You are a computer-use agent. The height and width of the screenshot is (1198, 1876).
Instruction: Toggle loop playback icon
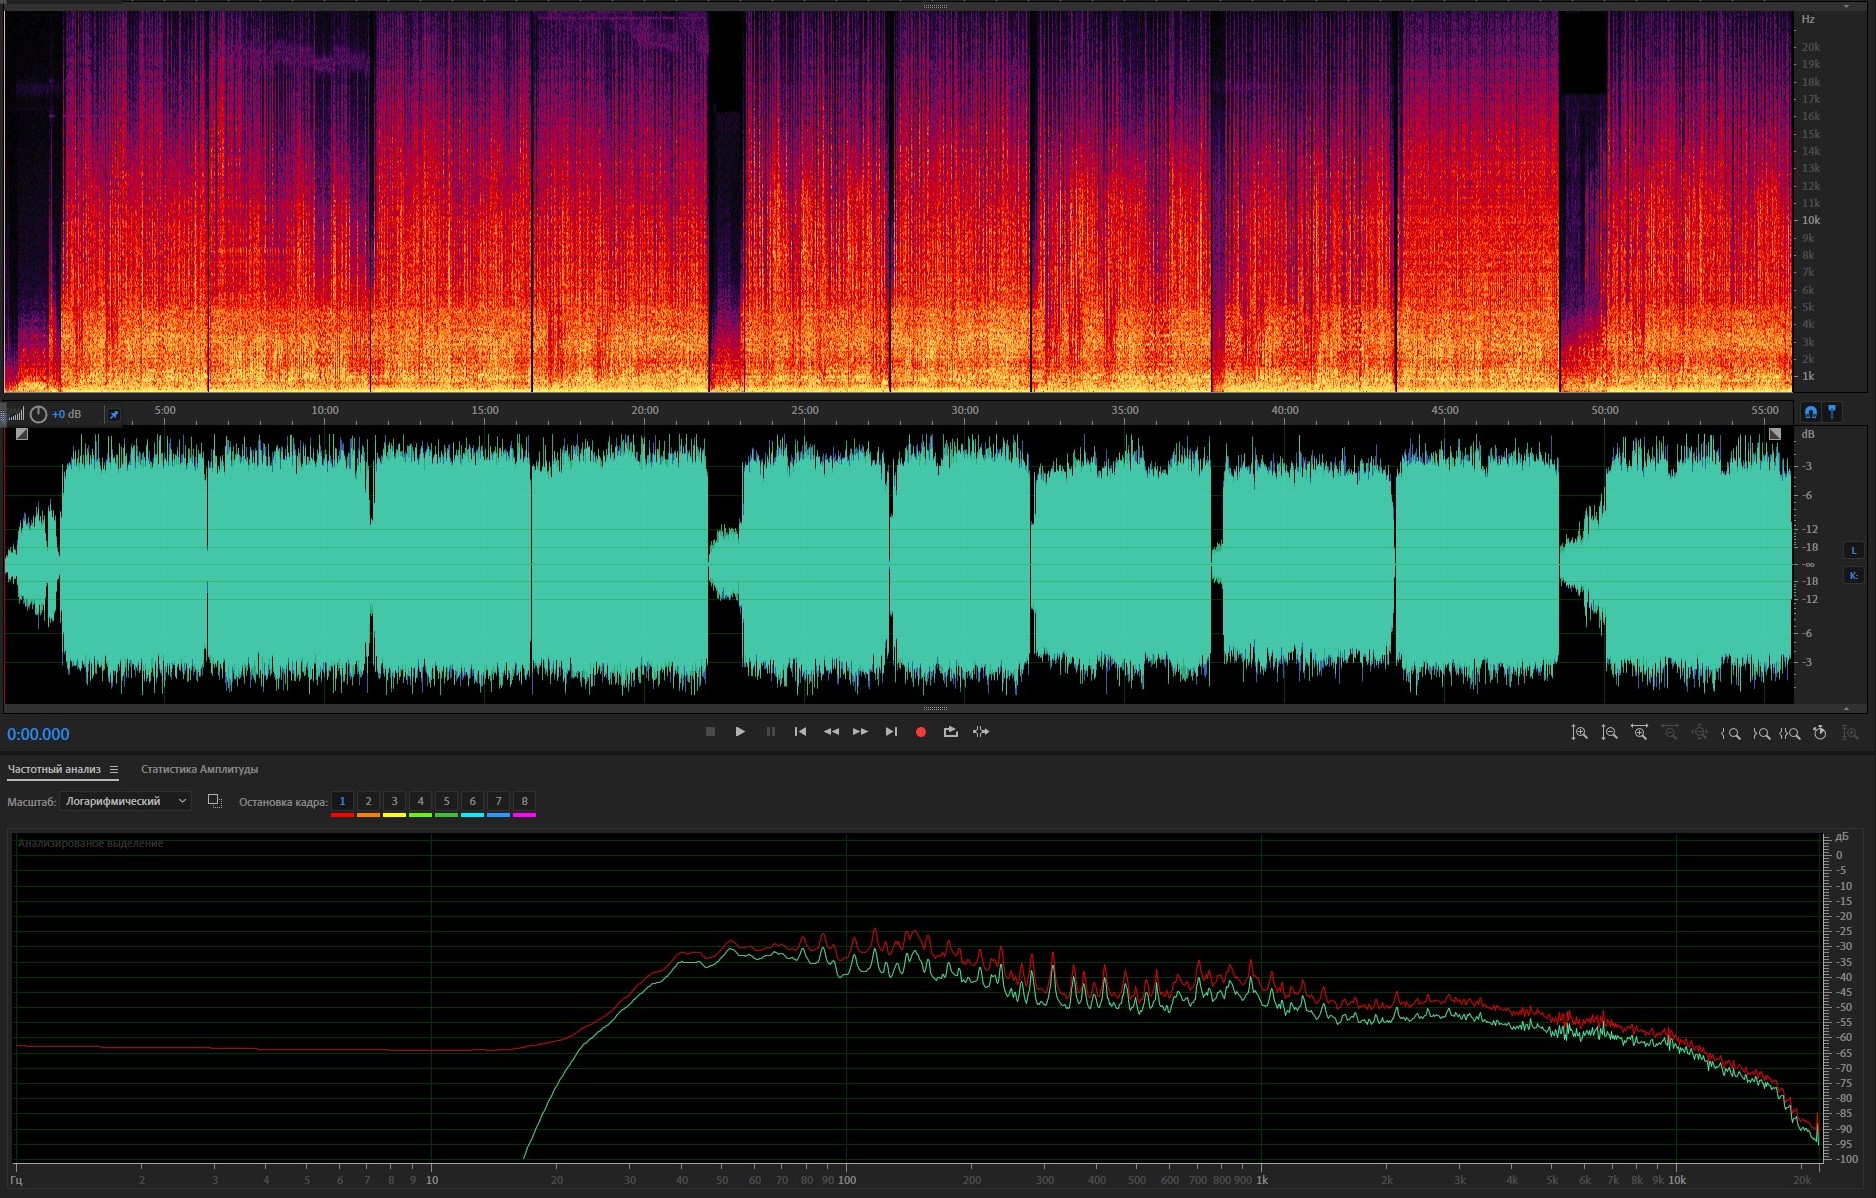click(x=950, y=732)
